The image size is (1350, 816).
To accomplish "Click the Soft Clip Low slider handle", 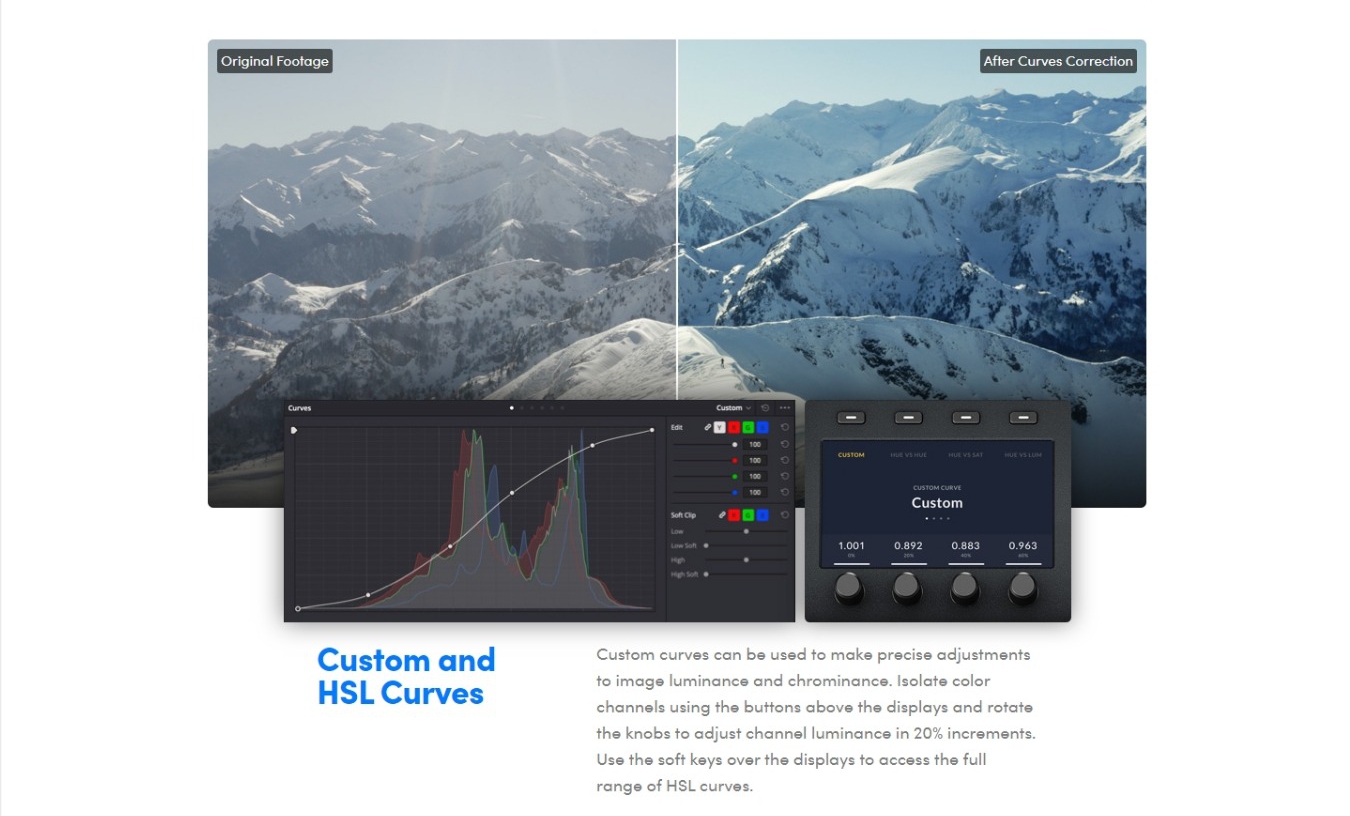I will click(x=746, y=532).
